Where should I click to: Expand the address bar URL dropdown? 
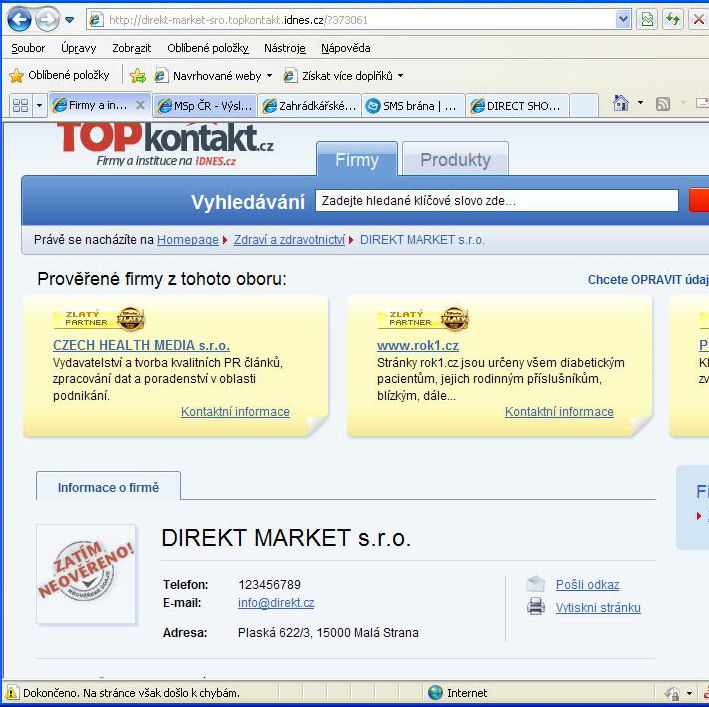point(623,19)
